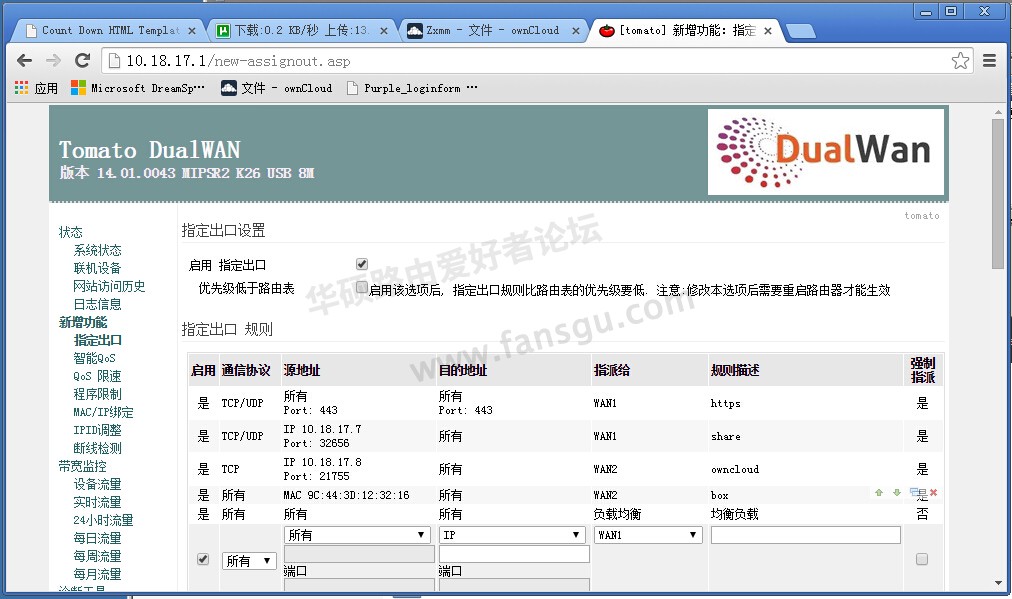Open MAC/IP绑定 in the sidebar

coord(103,412)
